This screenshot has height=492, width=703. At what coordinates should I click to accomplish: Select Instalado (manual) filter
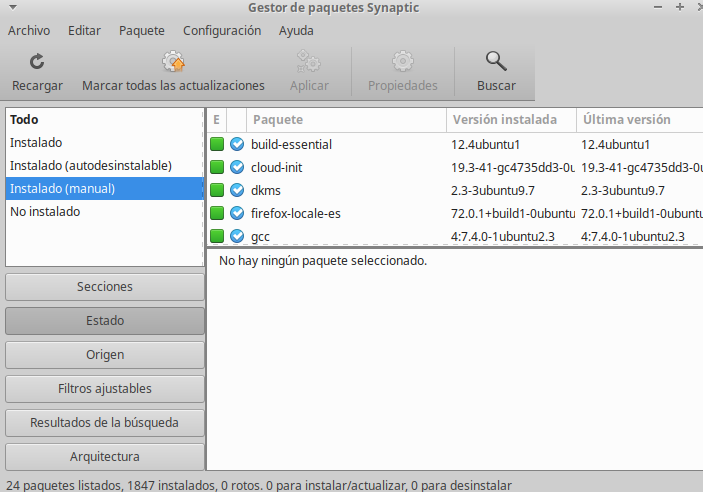tap(104, 188)
